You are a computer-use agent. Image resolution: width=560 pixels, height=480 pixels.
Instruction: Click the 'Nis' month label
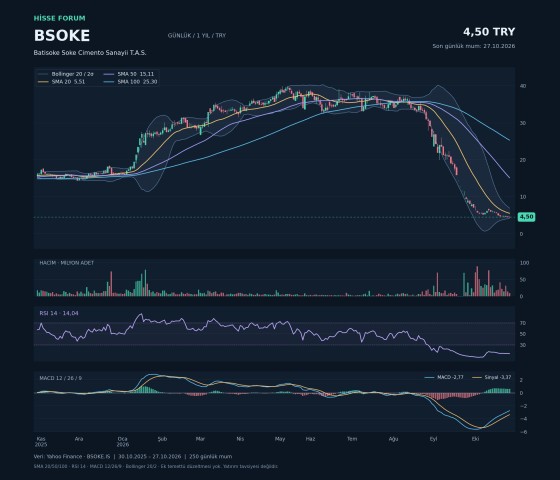coord(240,439)
